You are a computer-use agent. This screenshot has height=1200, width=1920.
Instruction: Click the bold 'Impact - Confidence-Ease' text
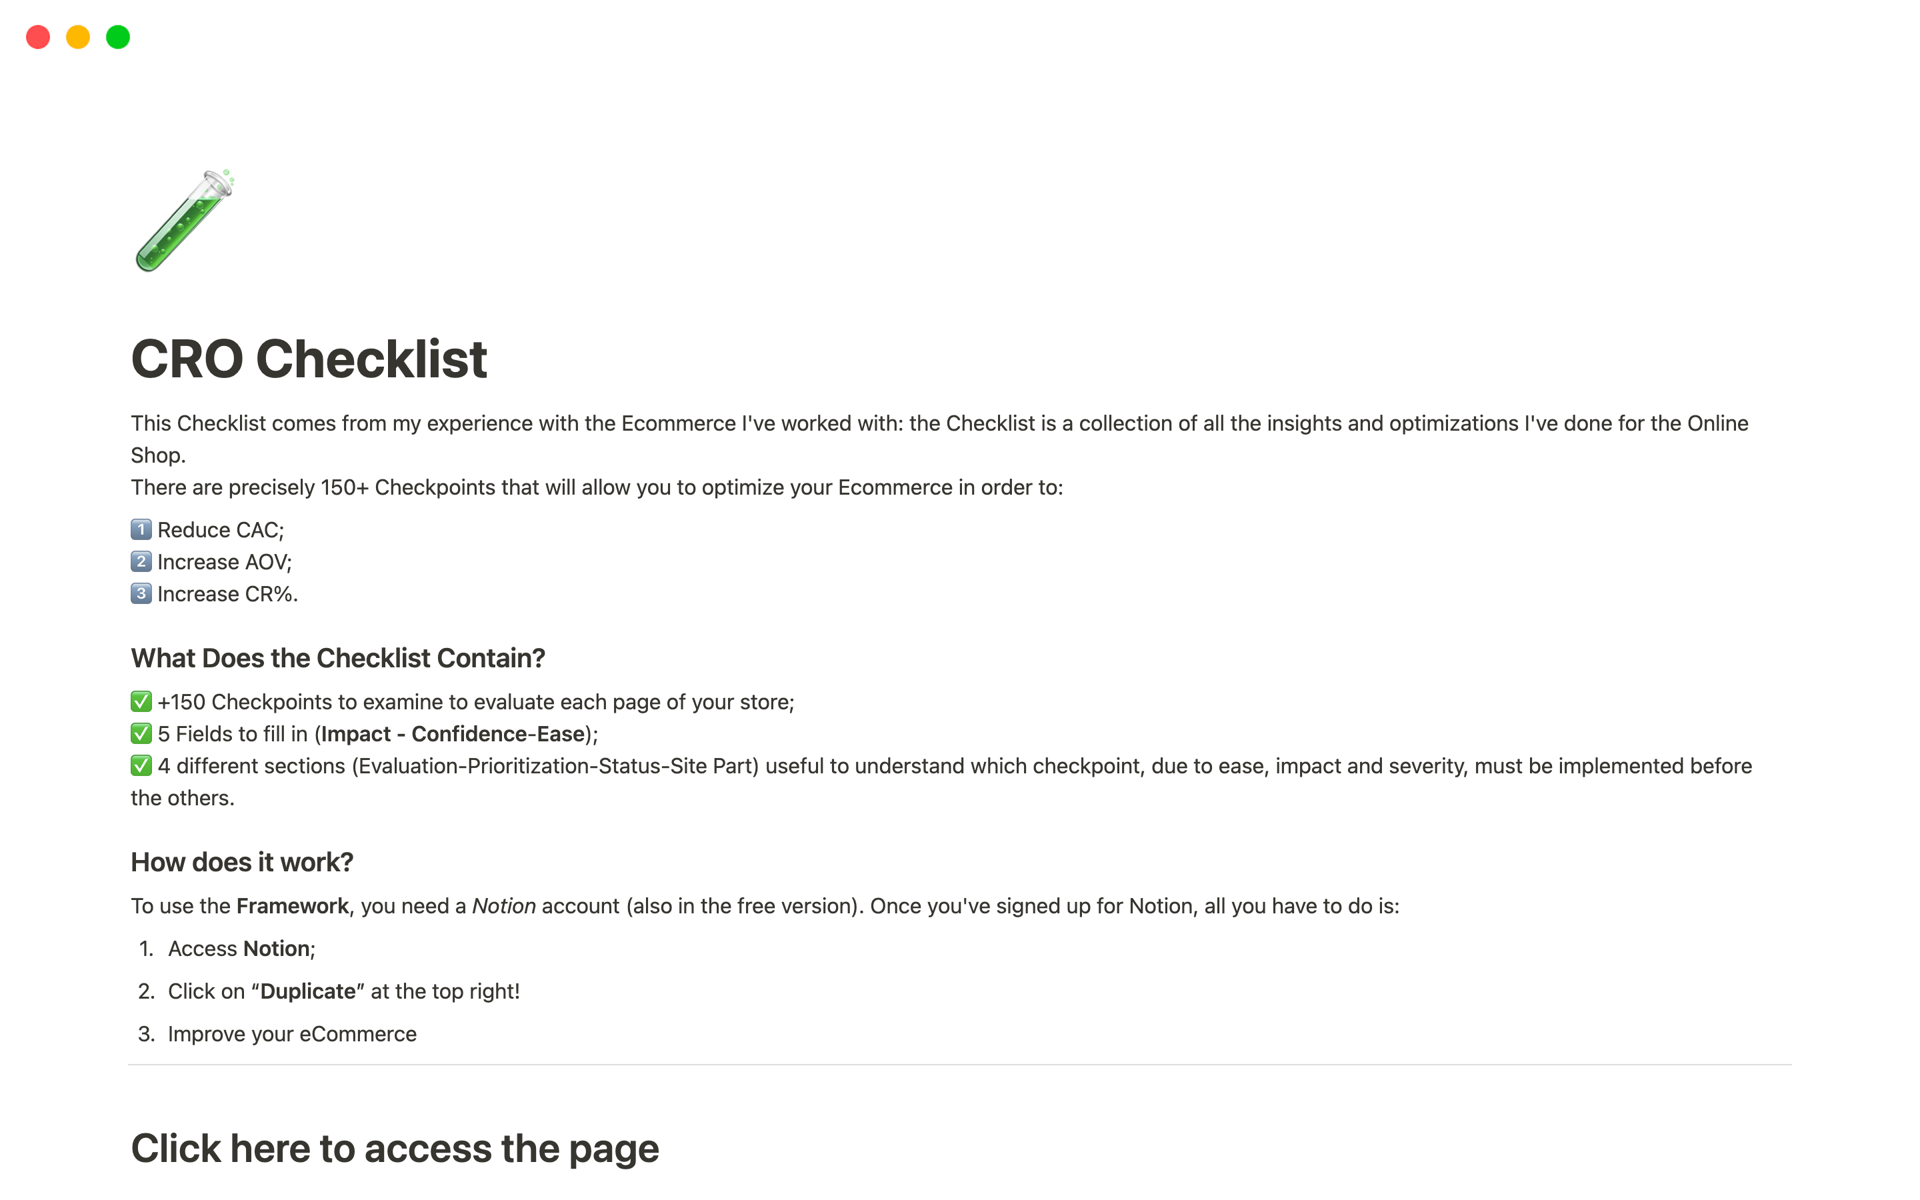pyautogui.click(x=453, y=734)
